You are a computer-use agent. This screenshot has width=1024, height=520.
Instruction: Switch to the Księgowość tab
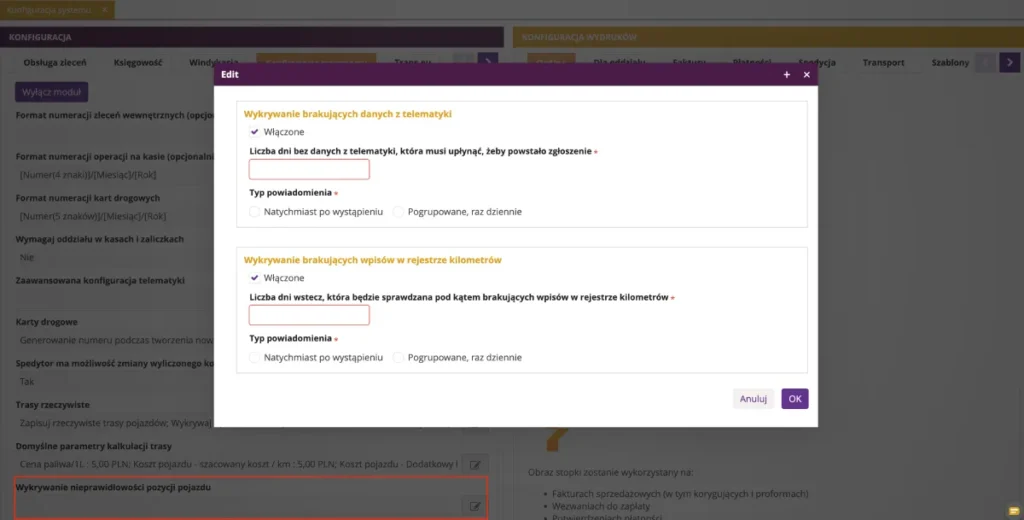(x=138, y=63)
